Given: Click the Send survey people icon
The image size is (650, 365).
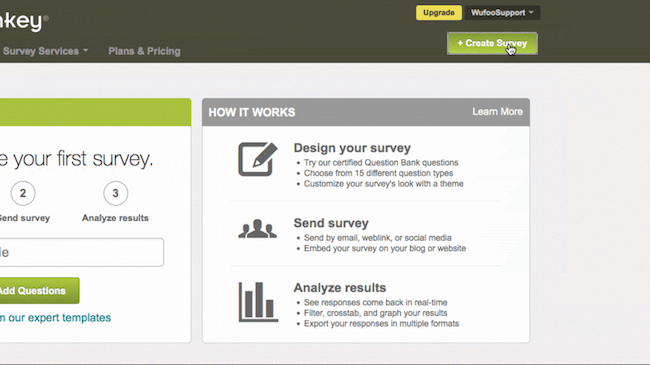Looking at the screenshot, I should pos(257,229).
